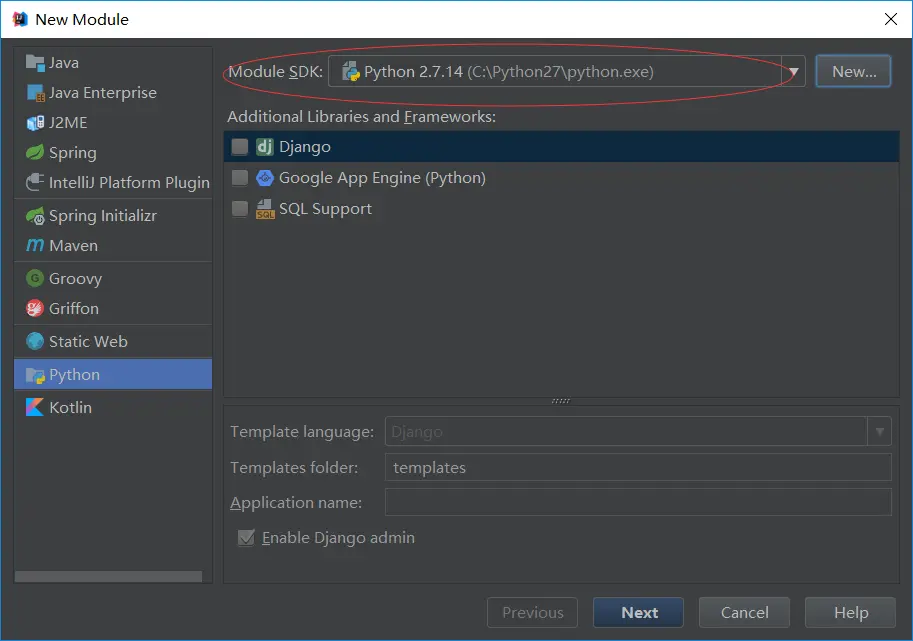Click the Griffon icon
This screenshot has height=641, width=913.
point(35,308)
